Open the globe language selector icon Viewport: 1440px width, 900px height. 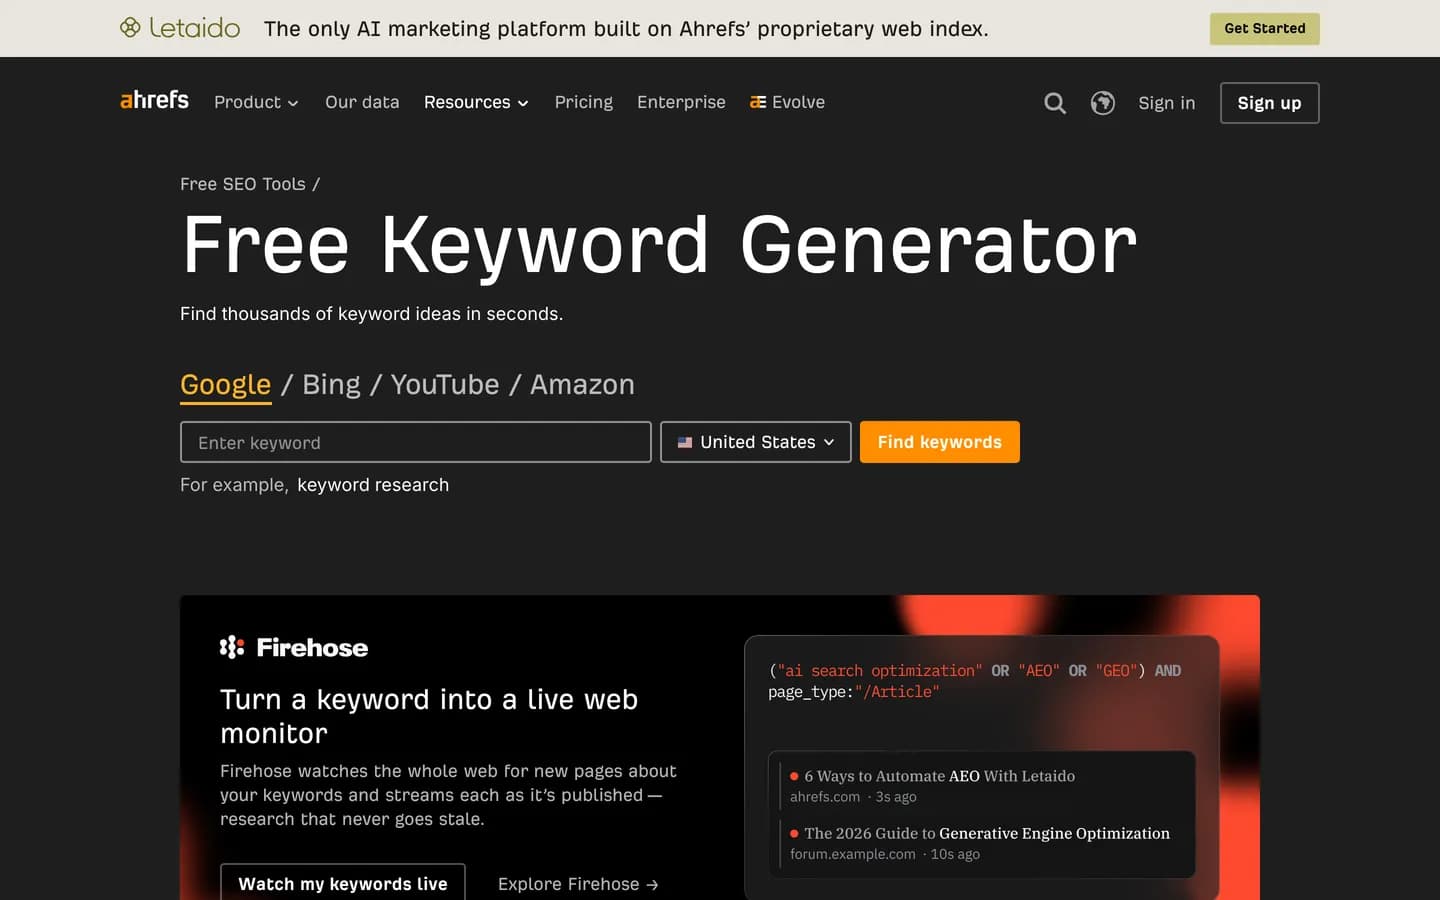coord(1102,103)
